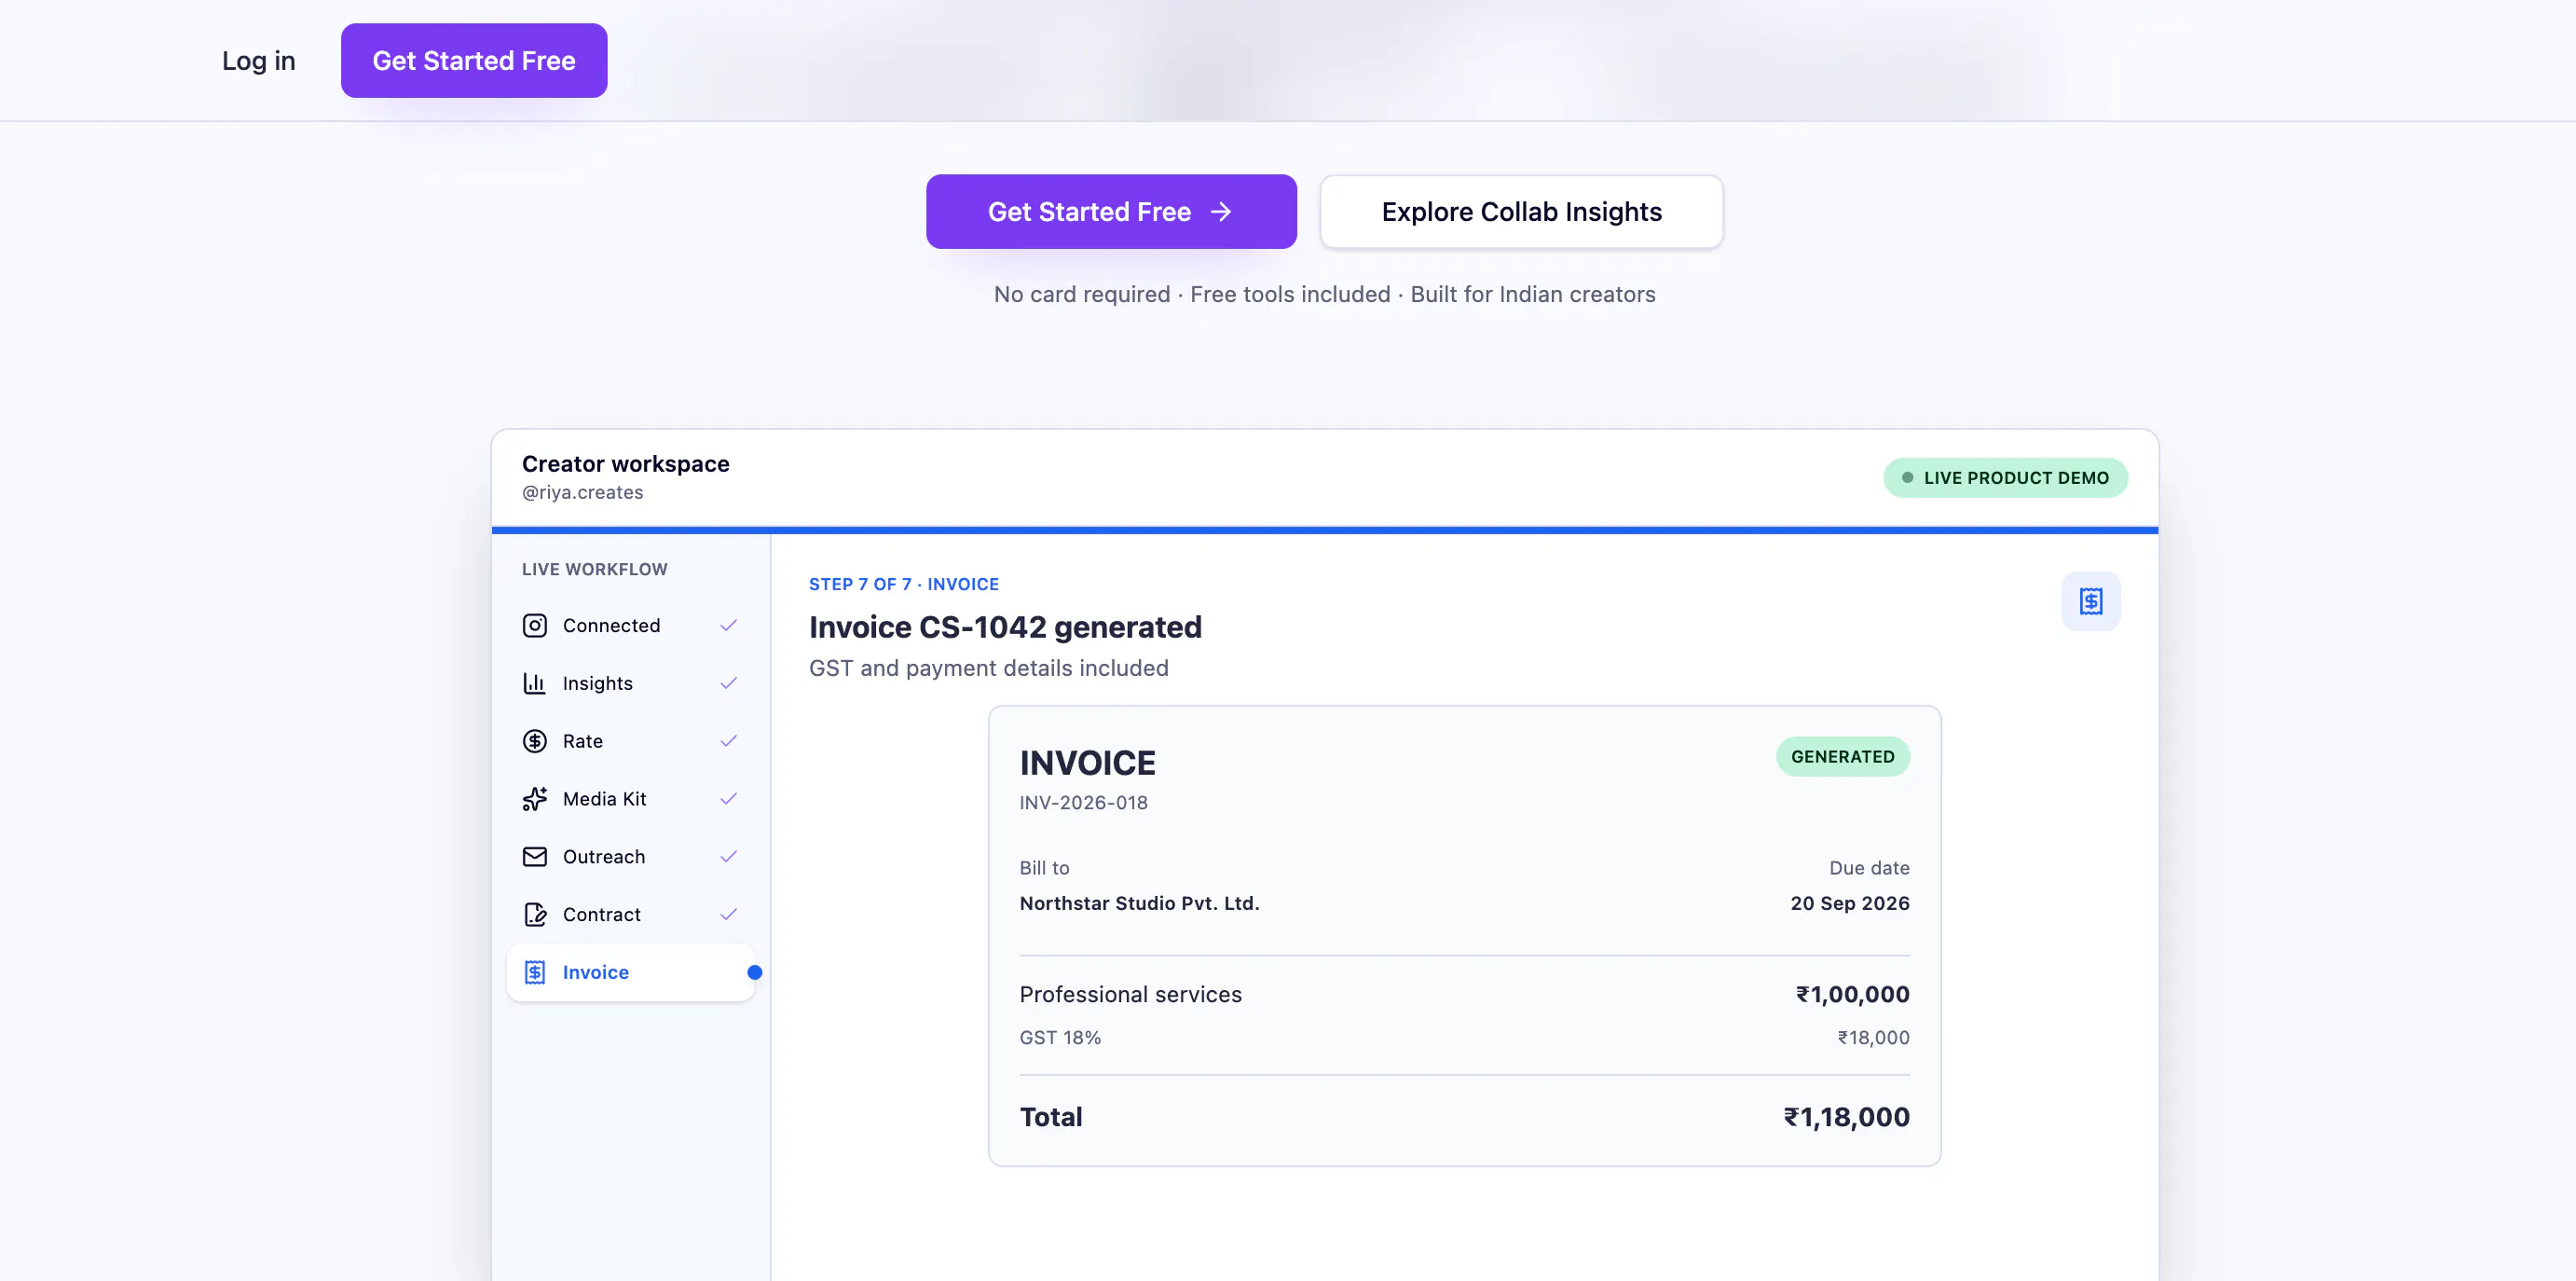Screen dimensions: 2576x1281
Task: Click "STEP 7 OF 7 · INVOICE" label
Action: point(904,584)
